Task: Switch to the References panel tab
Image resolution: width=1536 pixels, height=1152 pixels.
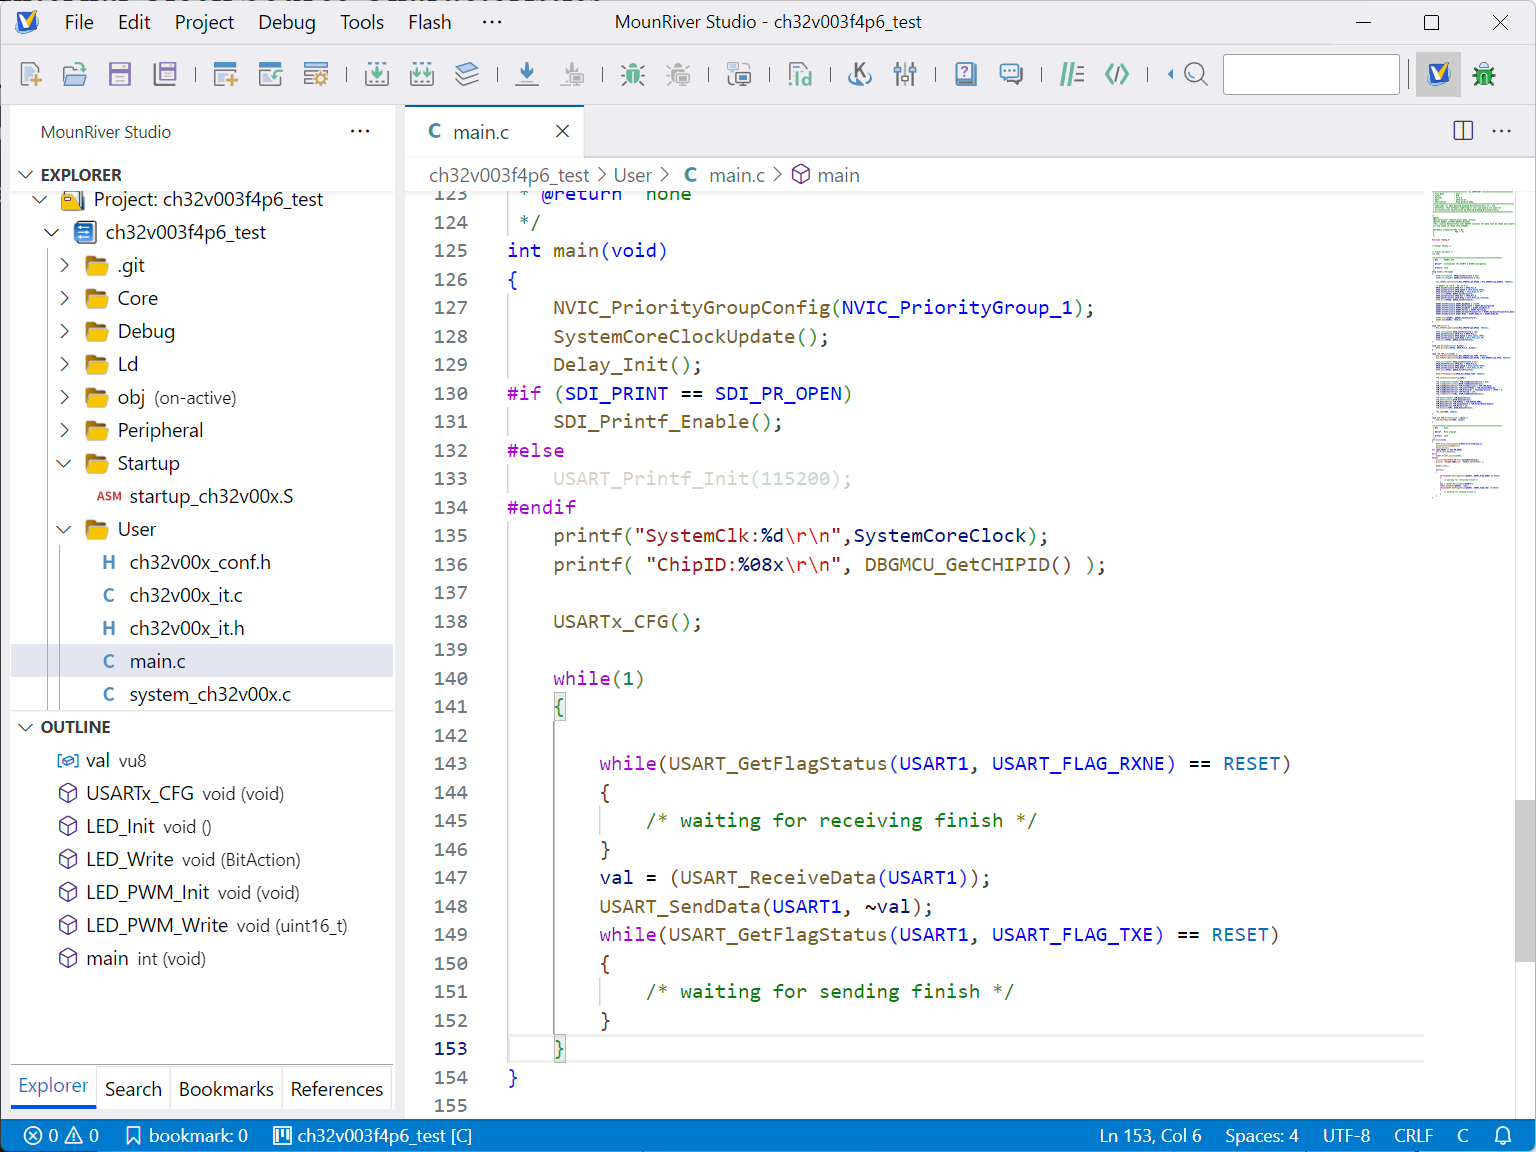Action: 337,1089
